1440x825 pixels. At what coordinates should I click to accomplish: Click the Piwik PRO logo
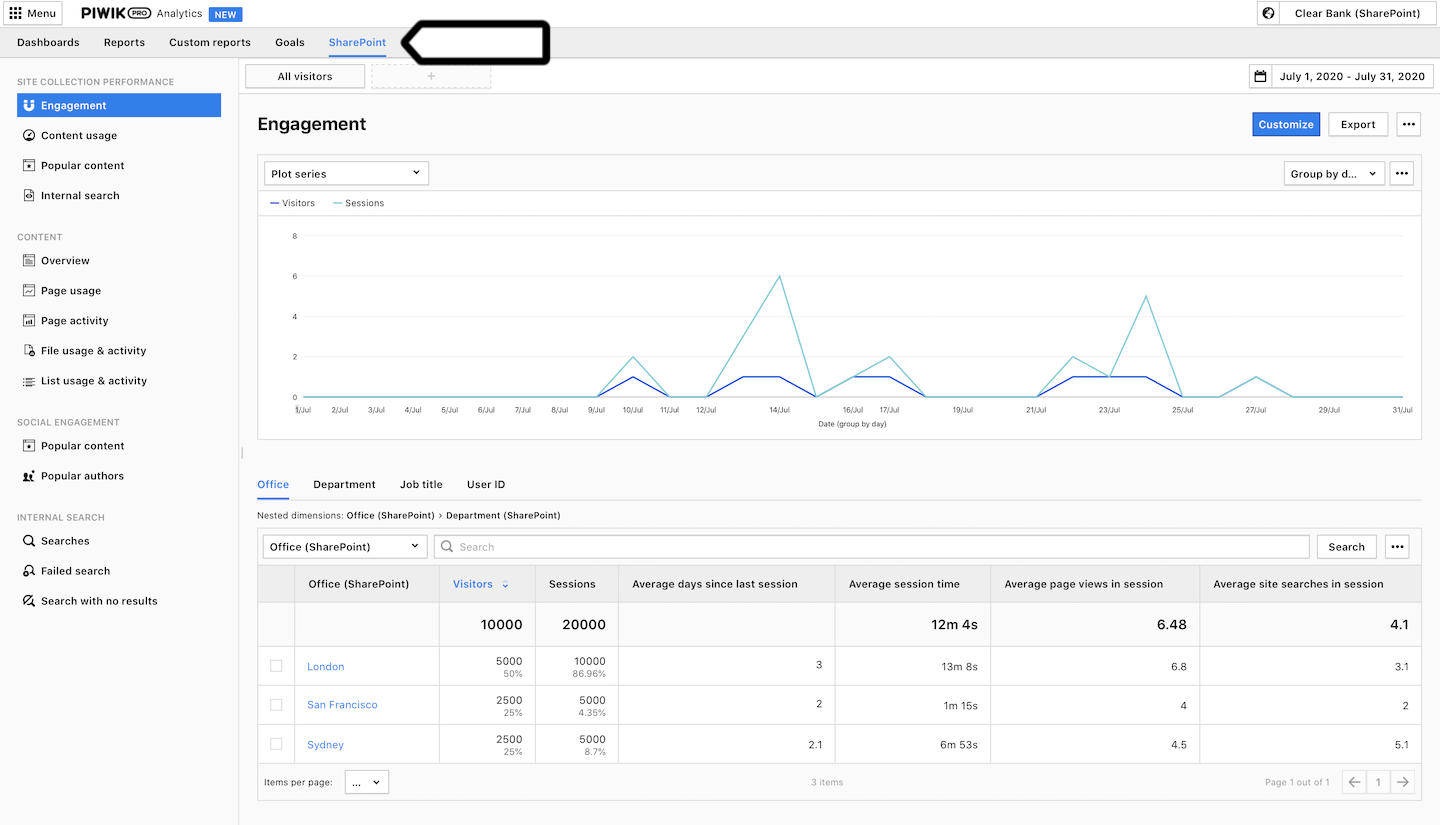point(116,14)
